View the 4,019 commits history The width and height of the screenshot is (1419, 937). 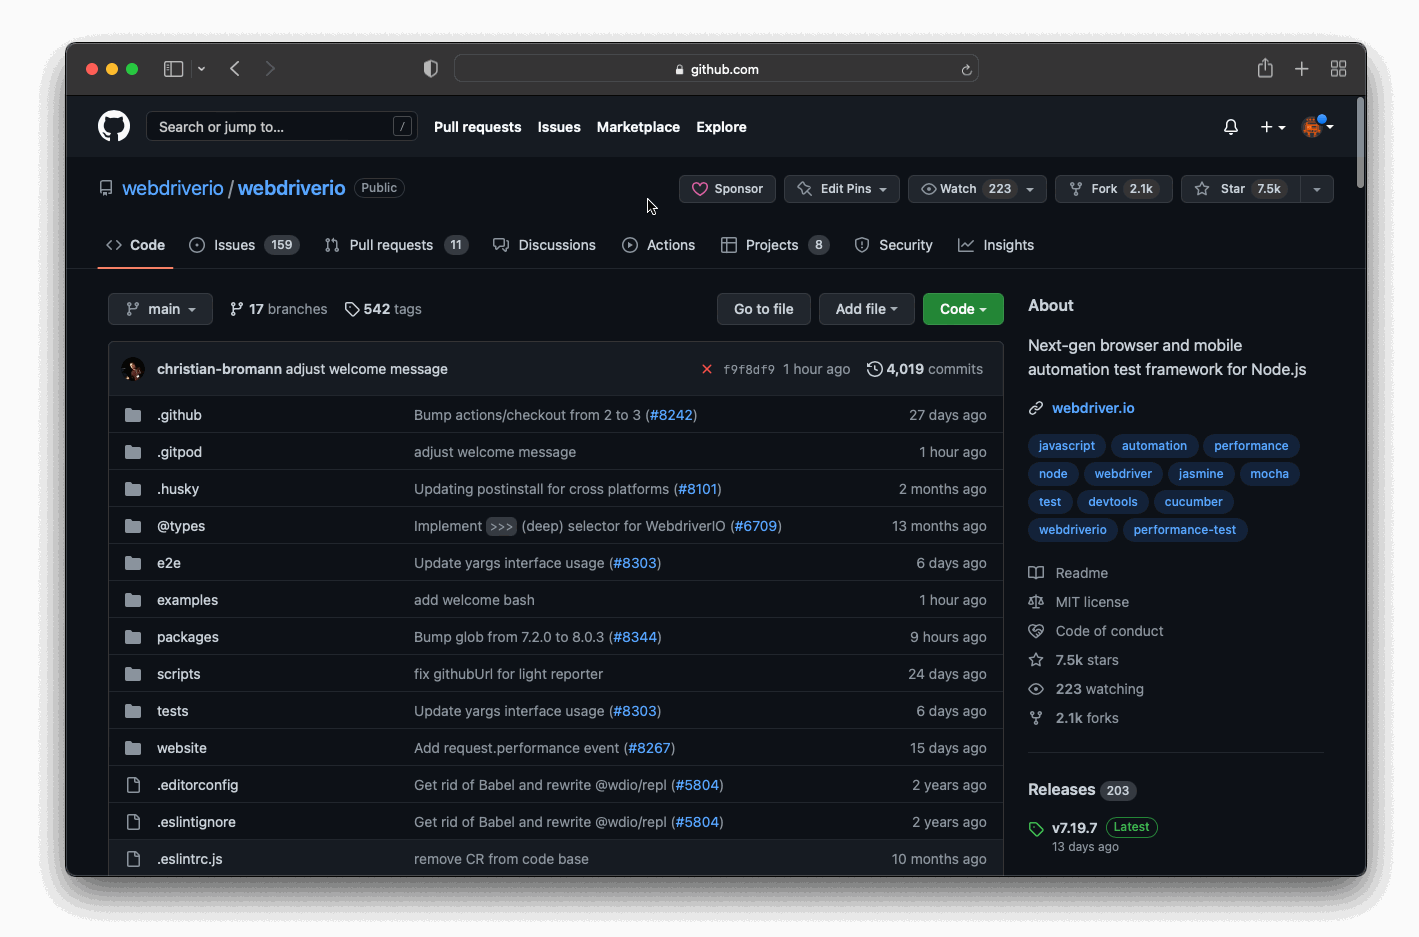tap(925, 369)
